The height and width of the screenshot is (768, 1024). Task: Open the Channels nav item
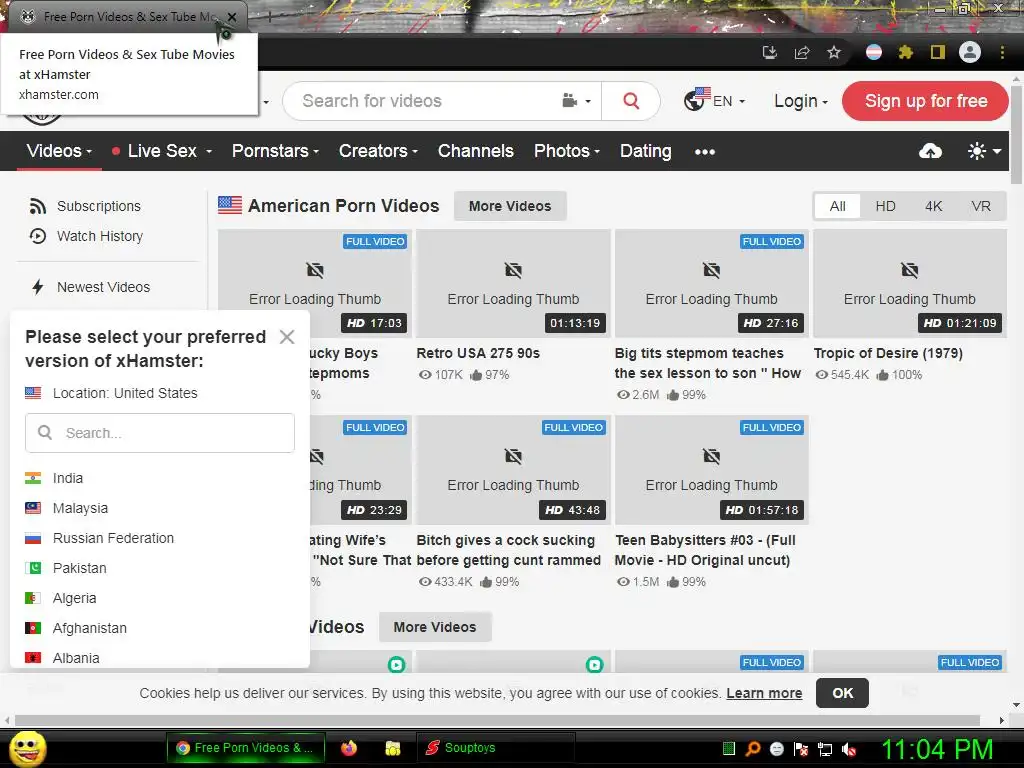475,151
